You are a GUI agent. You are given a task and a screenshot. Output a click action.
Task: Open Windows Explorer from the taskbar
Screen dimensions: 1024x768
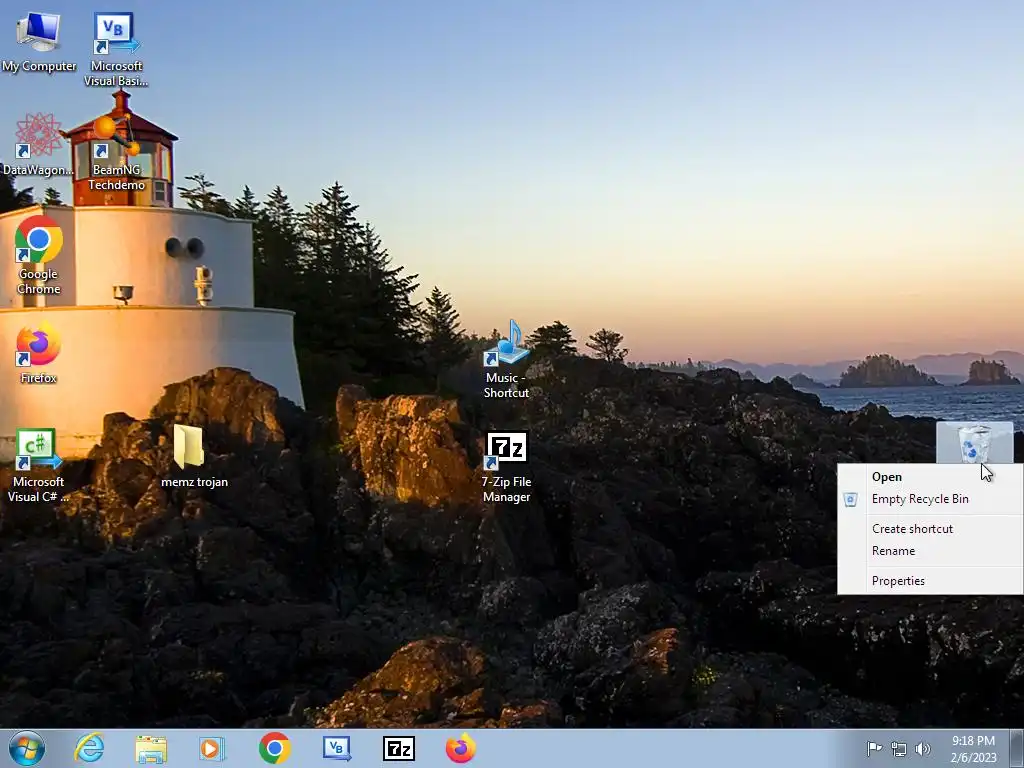click(x=151, y=749)
